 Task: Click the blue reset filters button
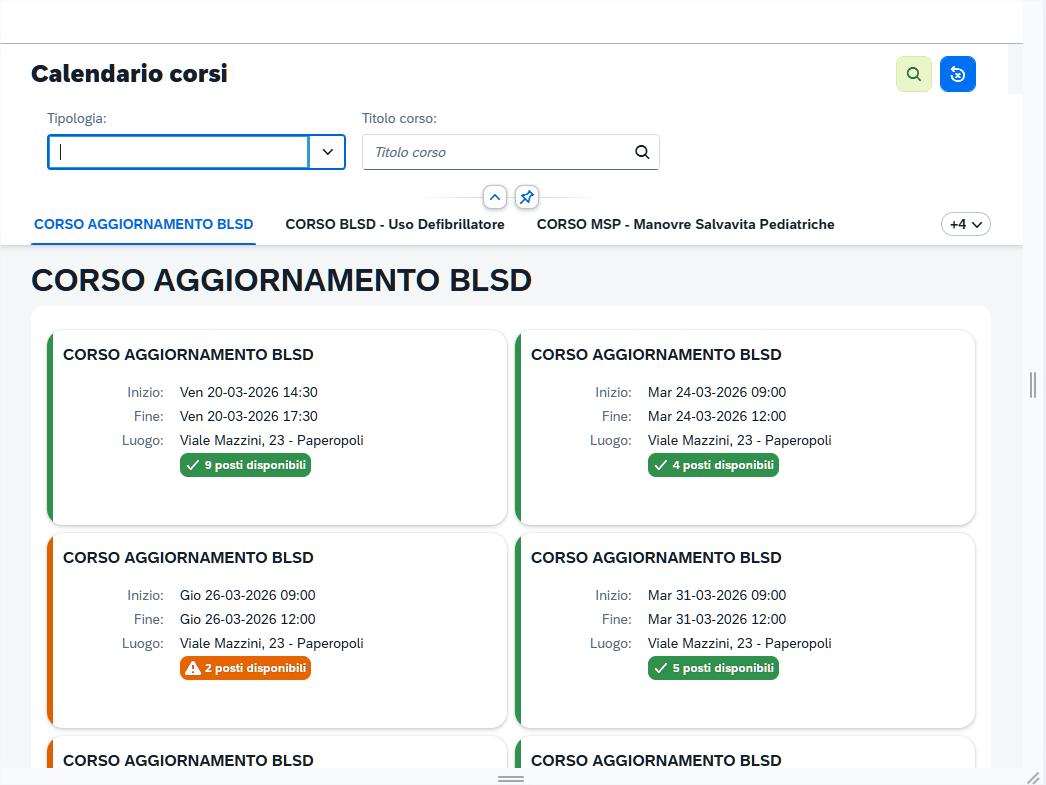957,74
